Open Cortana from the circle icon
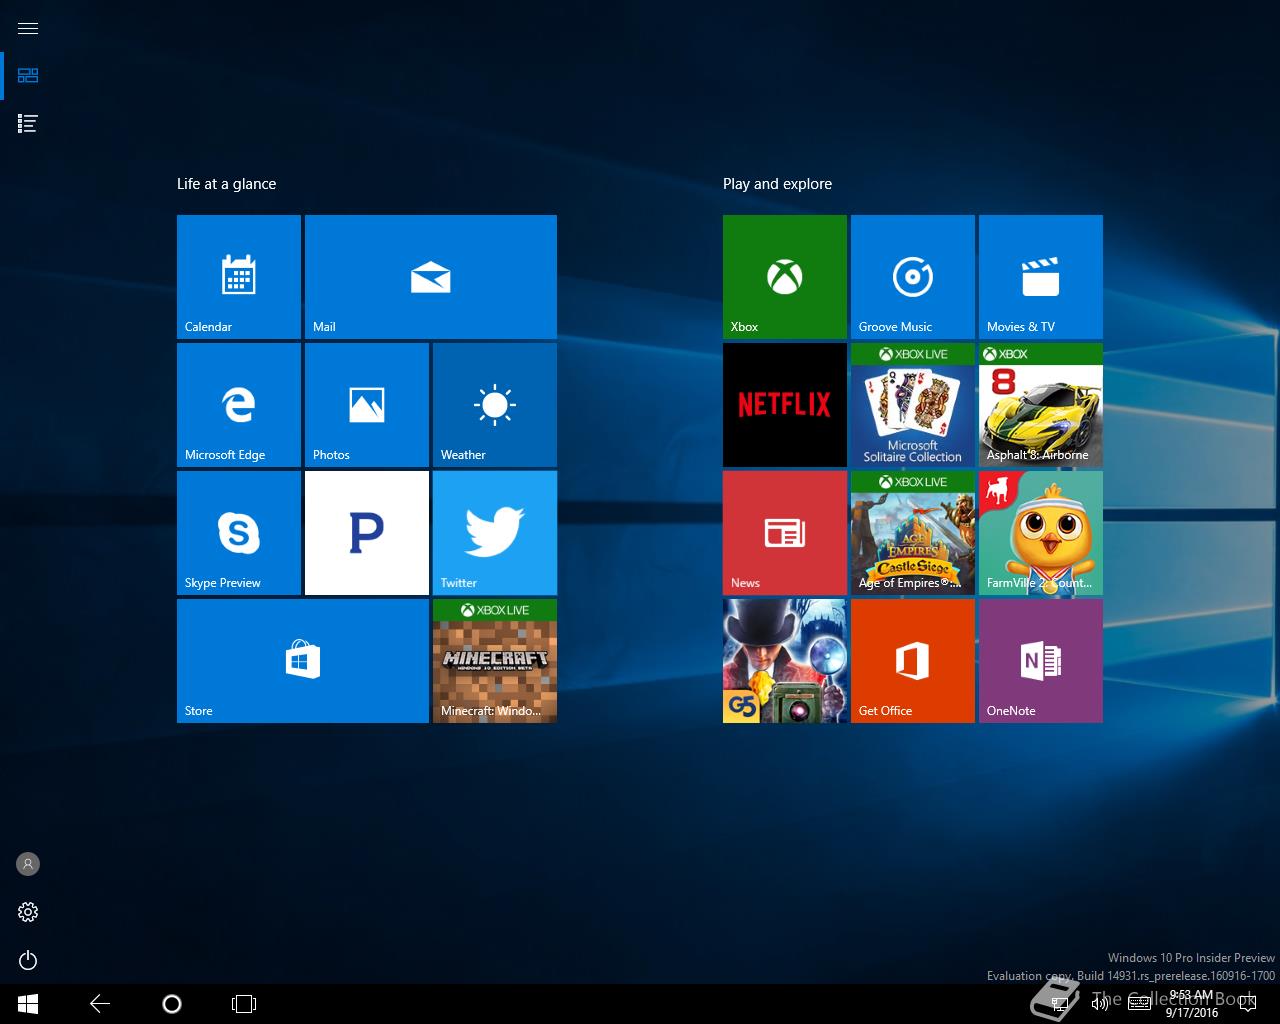1280x1024 pixels. (172, 1004)
